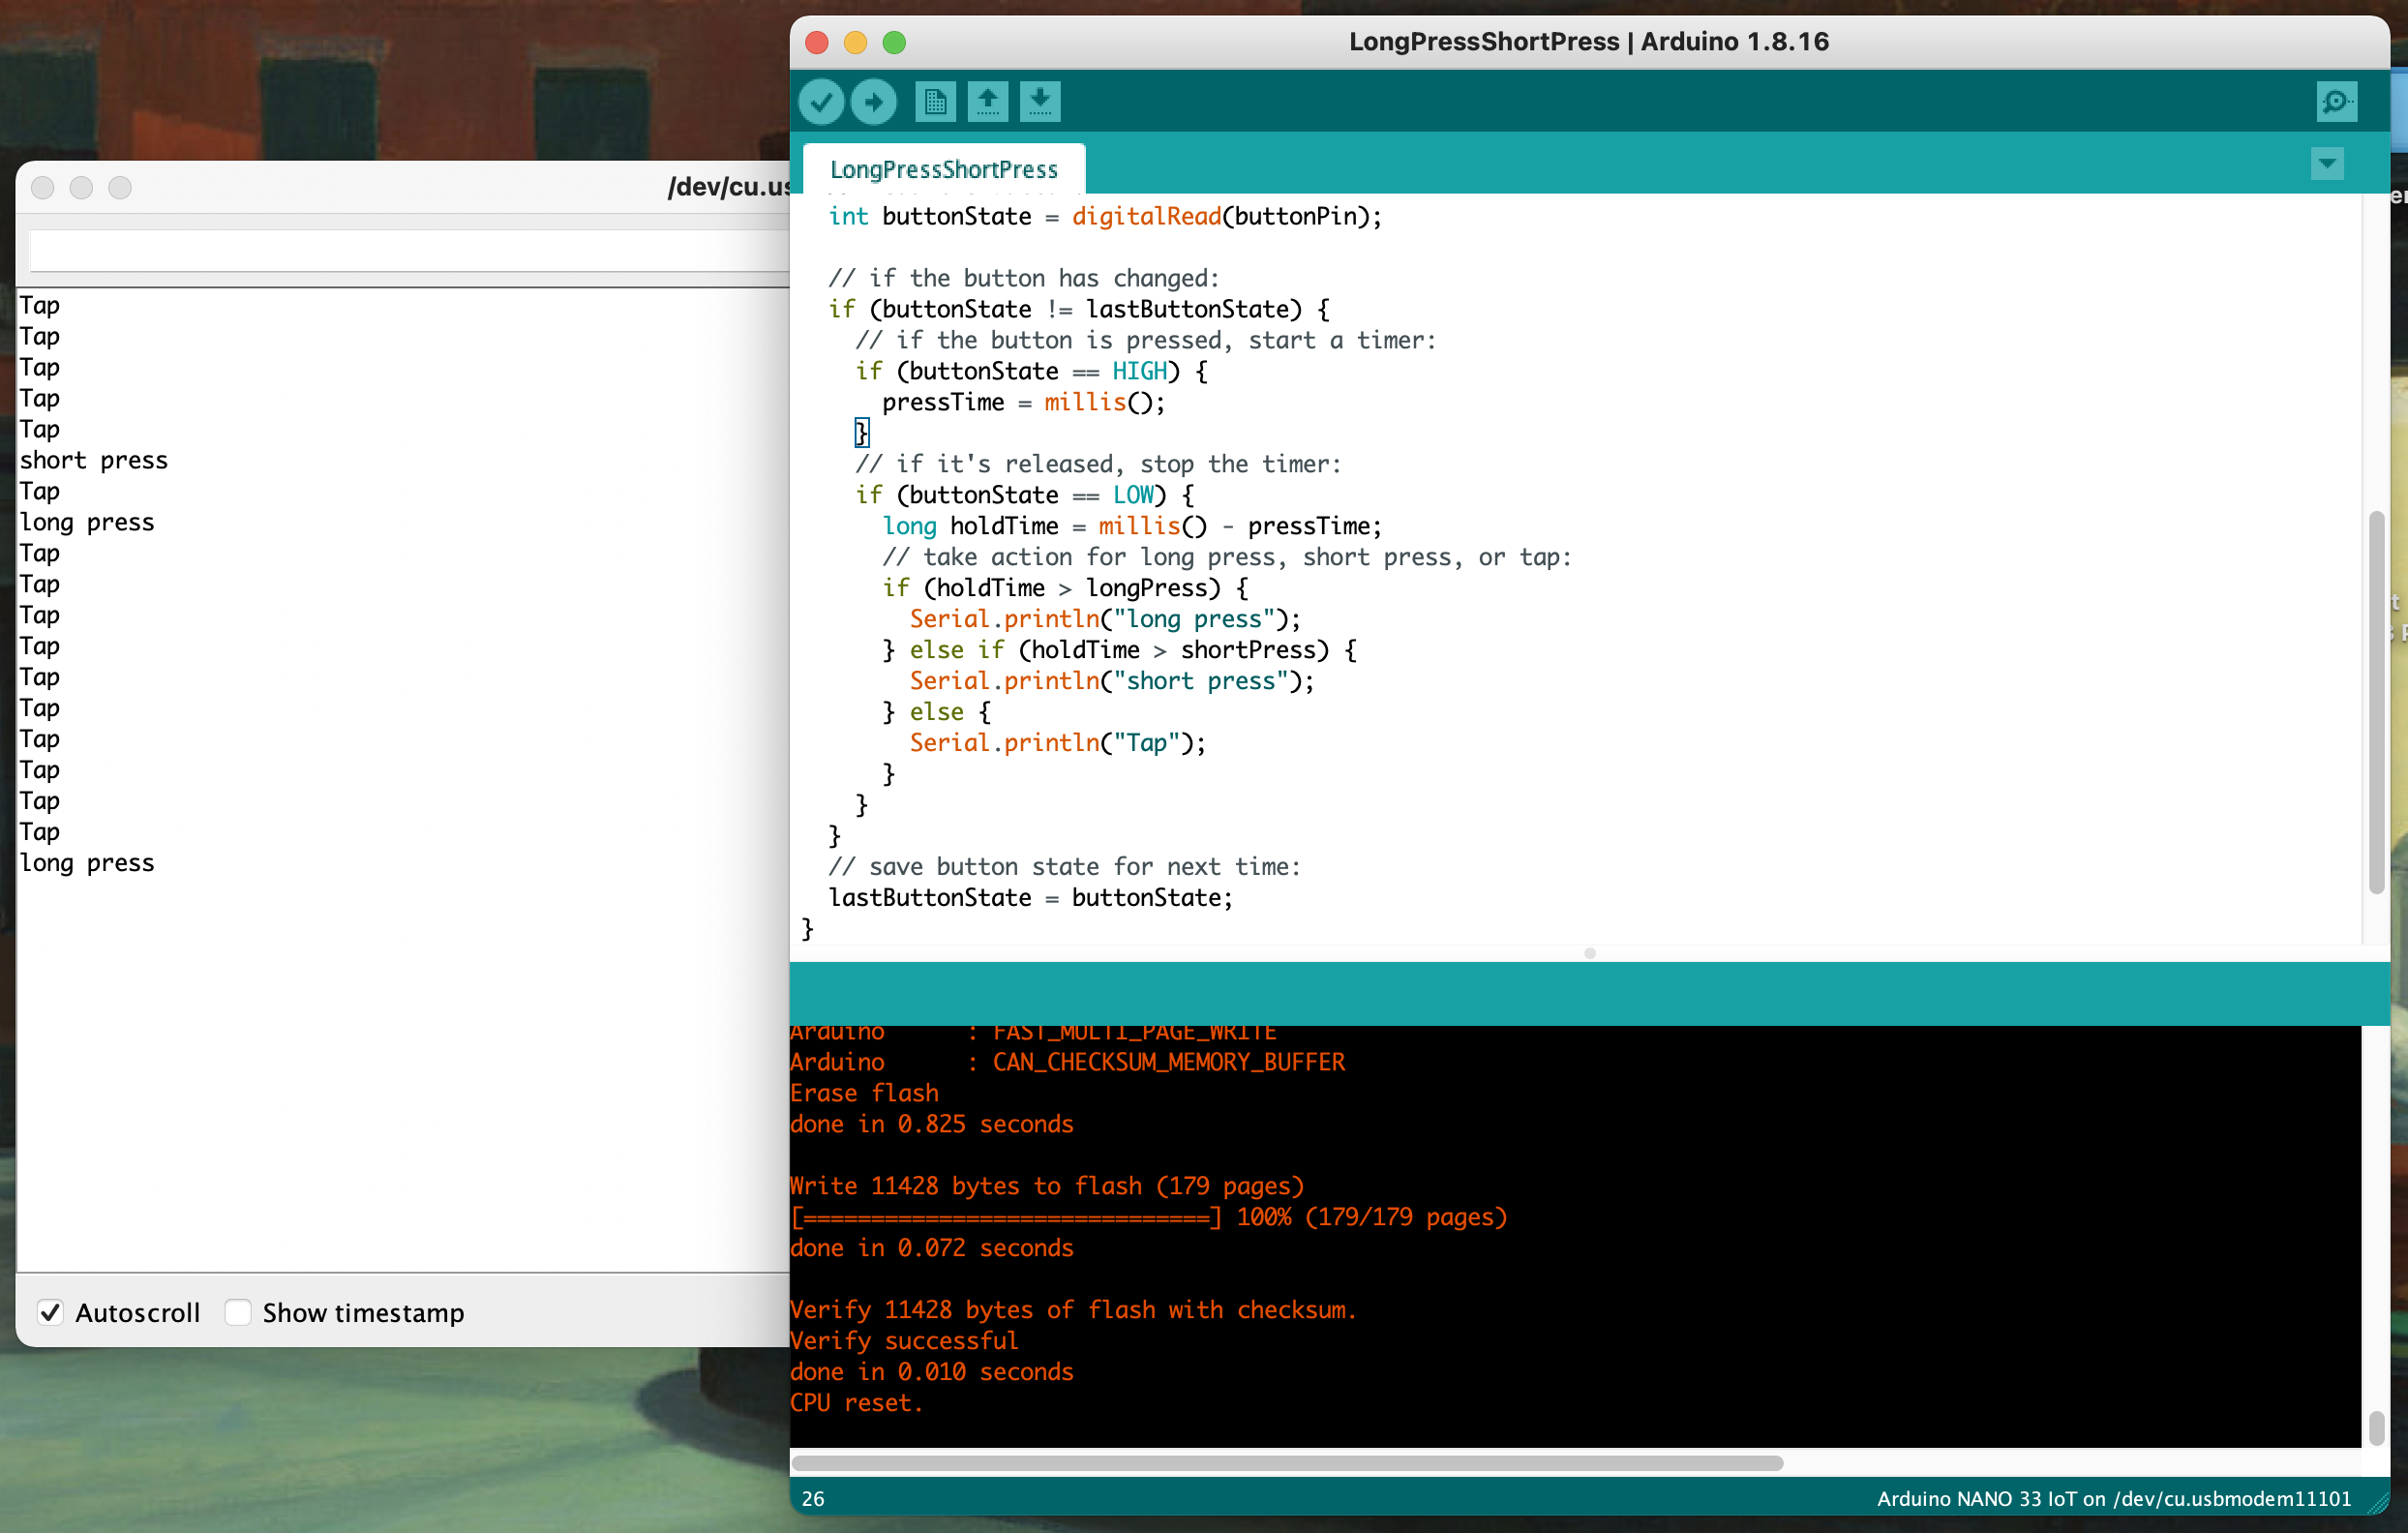Enable the Show timestamp checkbox

tap(238, 1312)
